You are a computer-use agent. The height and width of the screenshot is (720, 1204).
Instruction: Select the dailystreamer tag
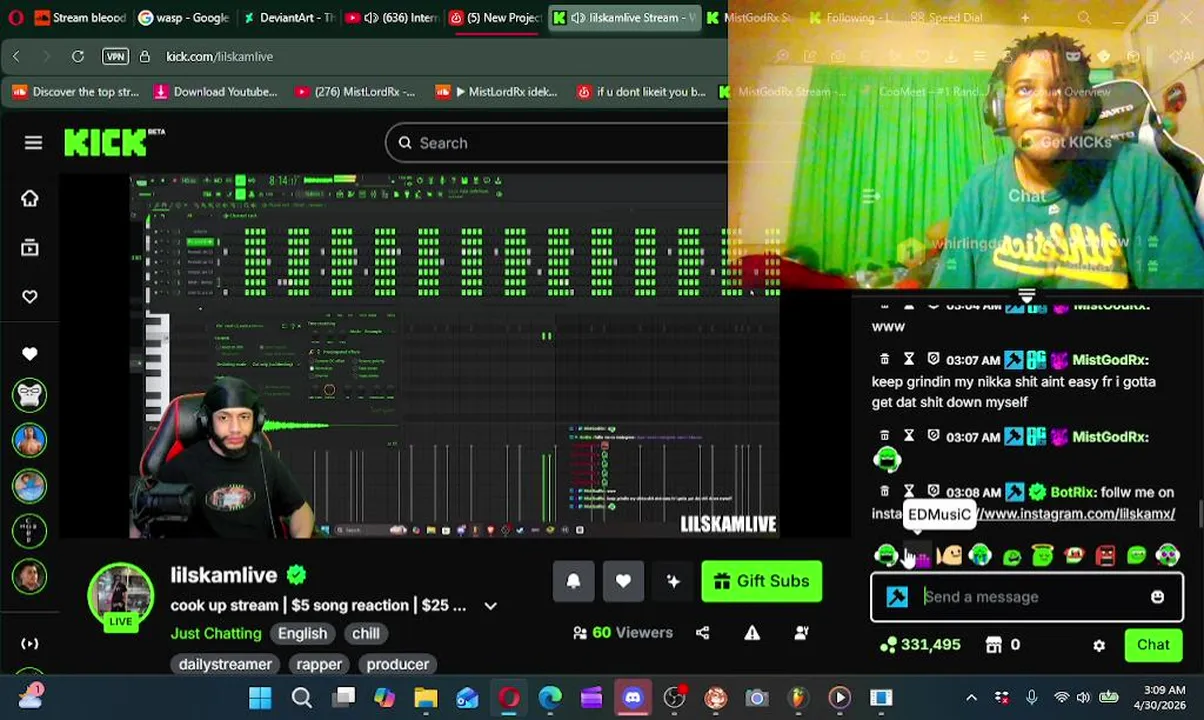click(225, 664)
